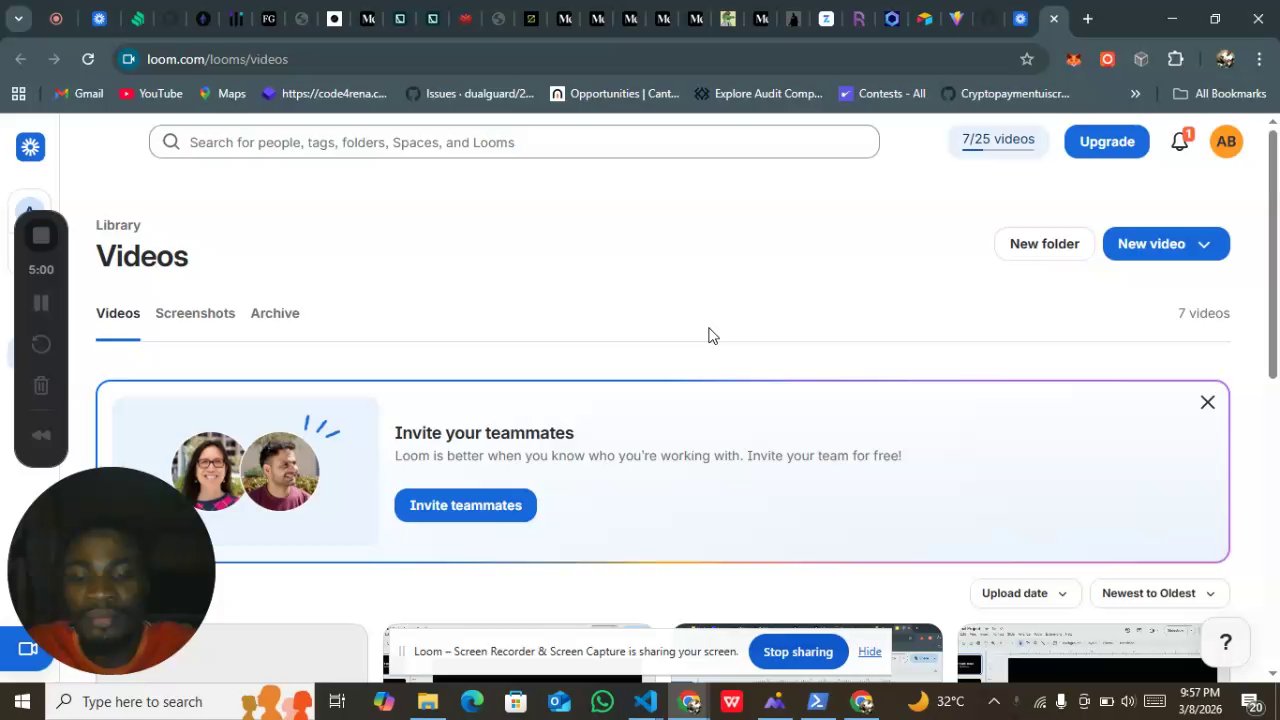Image resolution: width=1280 pixels, height=720 pixels.
Task: Click the Windows taskbar search box
Action: point(180,701)
